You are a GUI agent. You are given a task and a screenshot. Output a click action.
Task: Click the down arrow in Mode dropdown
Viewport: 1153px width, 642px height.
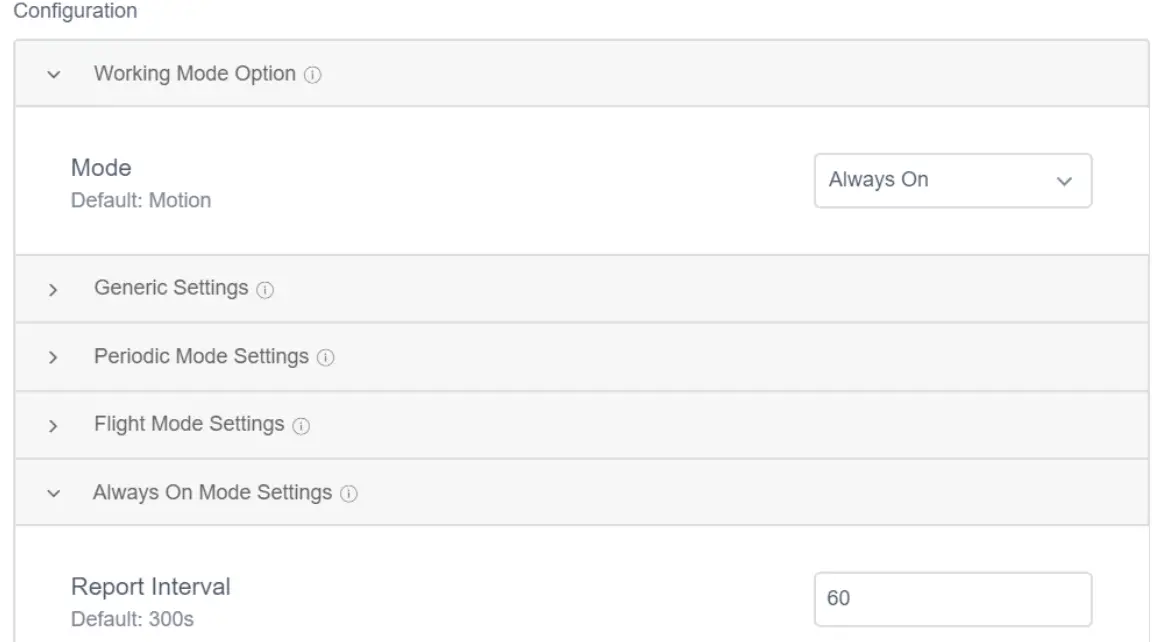(x=1064, y=182)
